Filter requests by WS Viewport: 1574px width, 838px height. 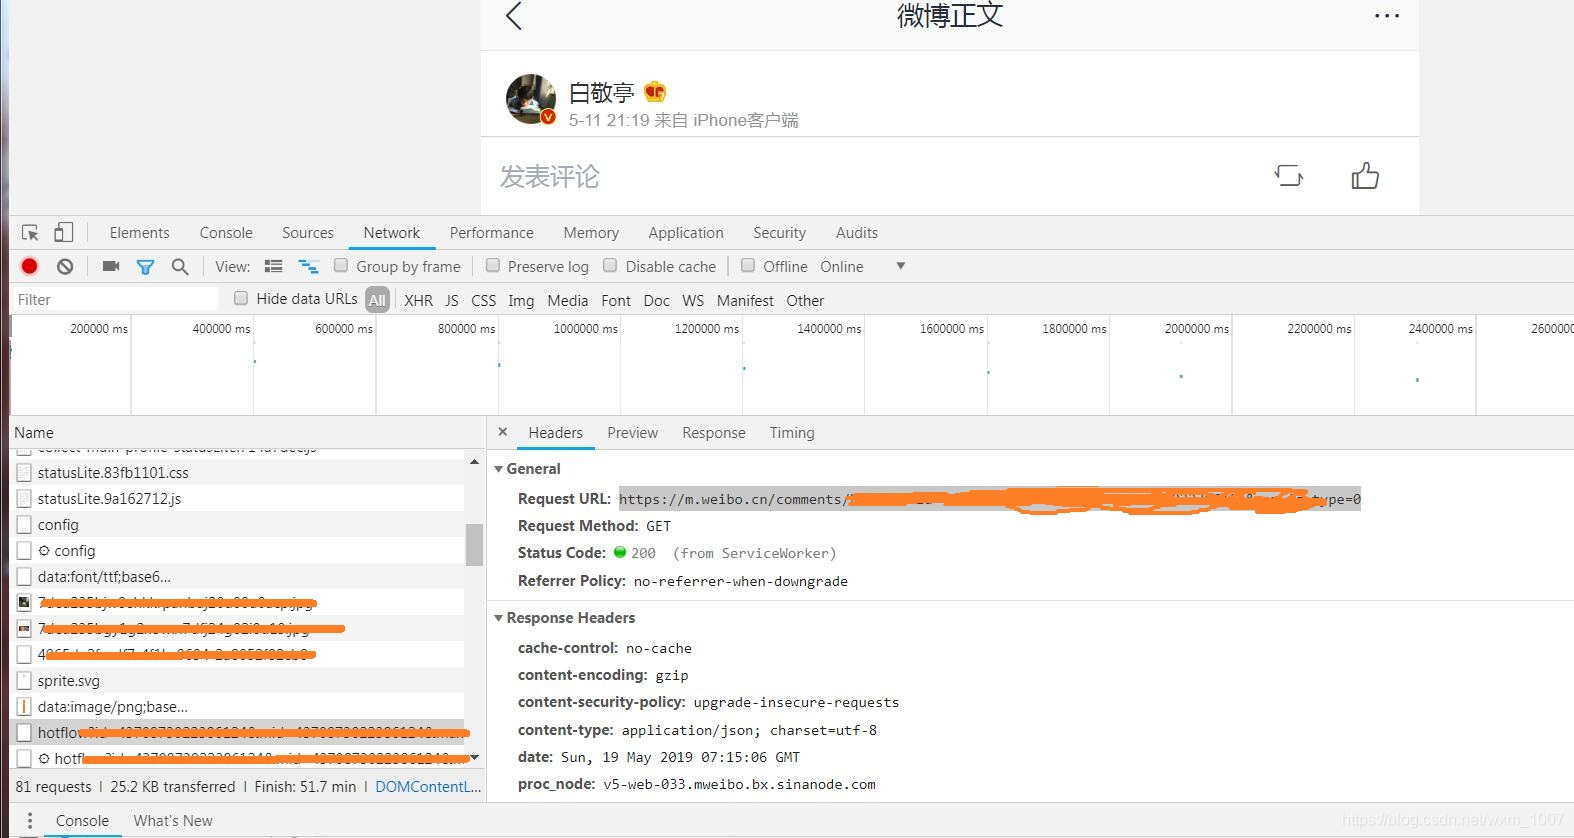click(x=693, y=301)
